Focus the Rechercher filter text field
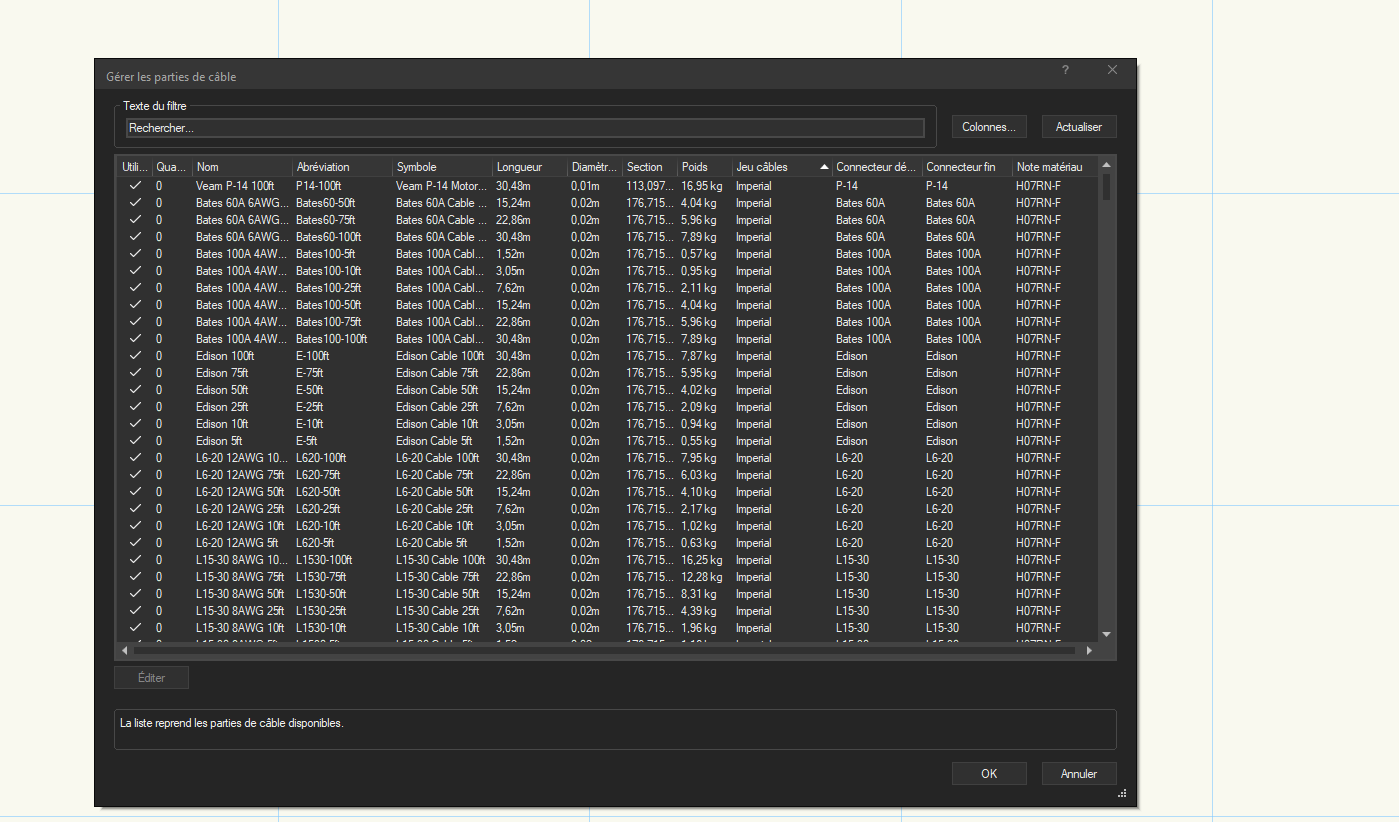This screenshot has height=822, width=1399. pos(524,128)
